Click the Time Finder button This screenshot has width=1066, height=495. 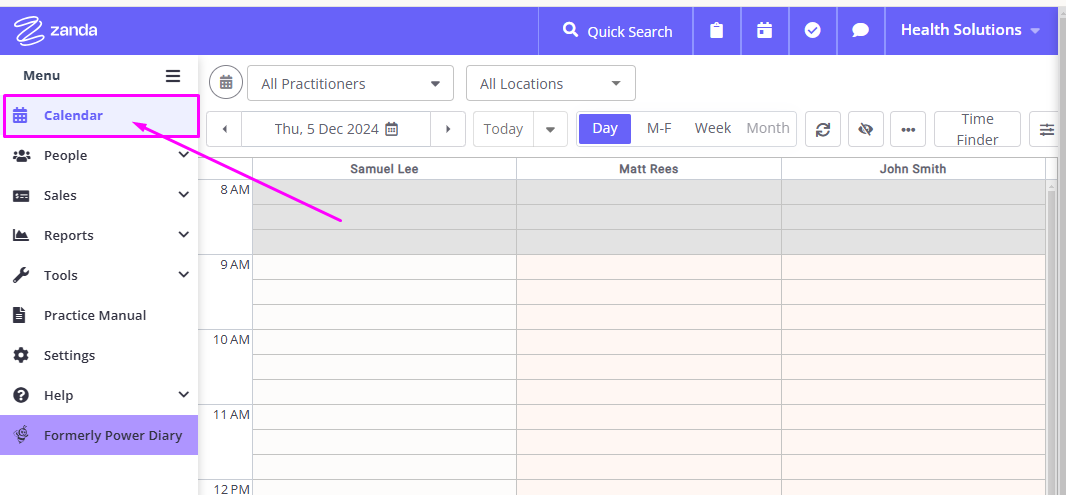point(977,129)
